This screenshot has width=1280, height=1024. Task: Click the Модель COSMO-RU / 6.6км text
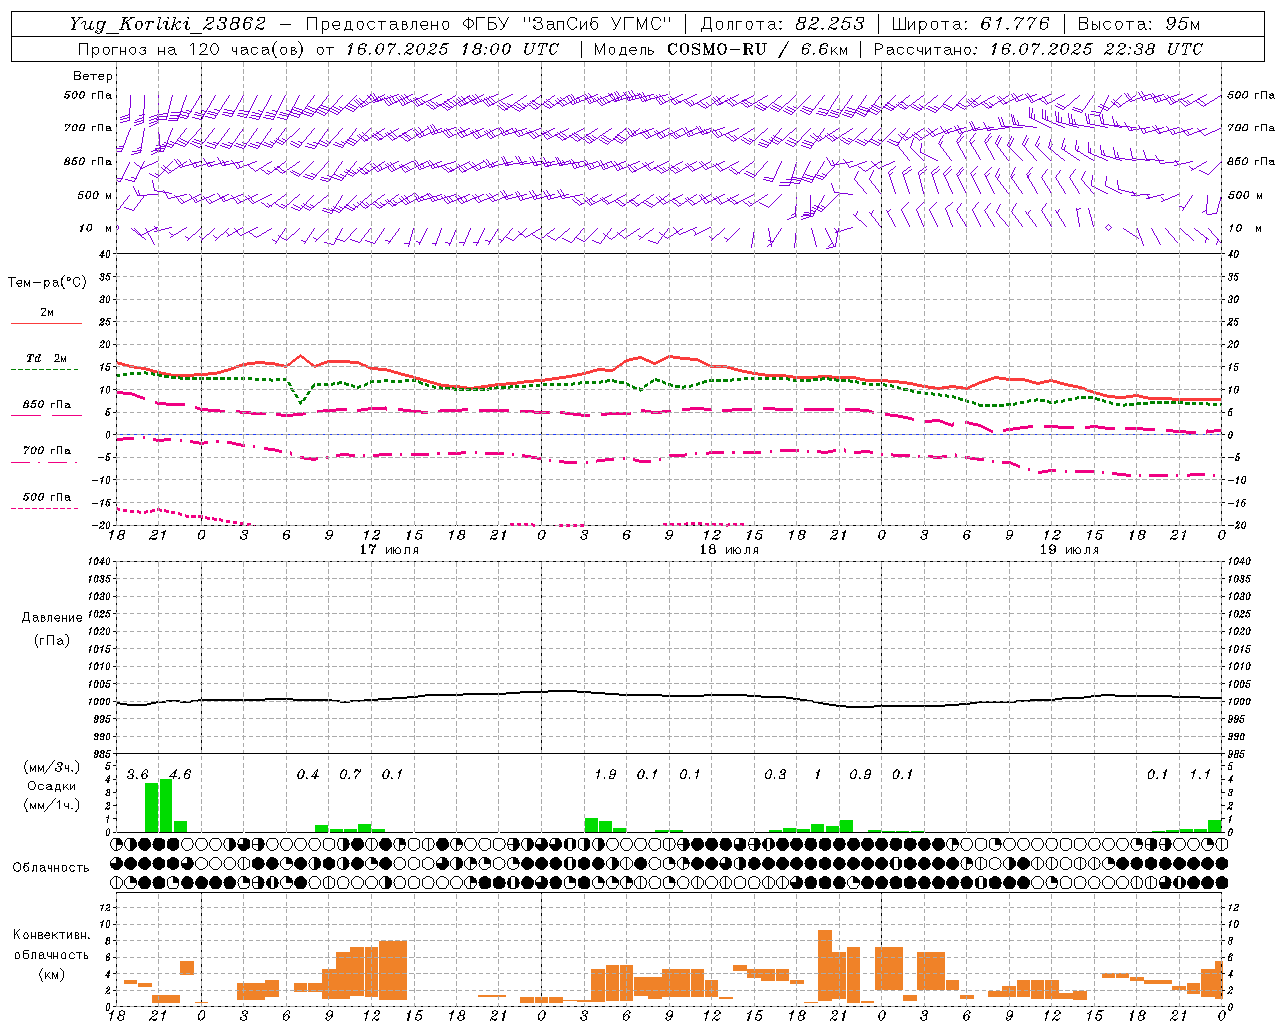pyautogui.click(x=719, y=49)
